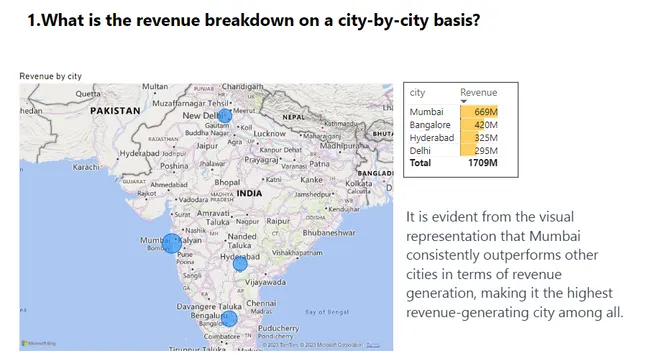Viewport: 650px width, 364px height.
Task: Click the Revenue column header
Action: pyautogui.click(x=478, y=92)
